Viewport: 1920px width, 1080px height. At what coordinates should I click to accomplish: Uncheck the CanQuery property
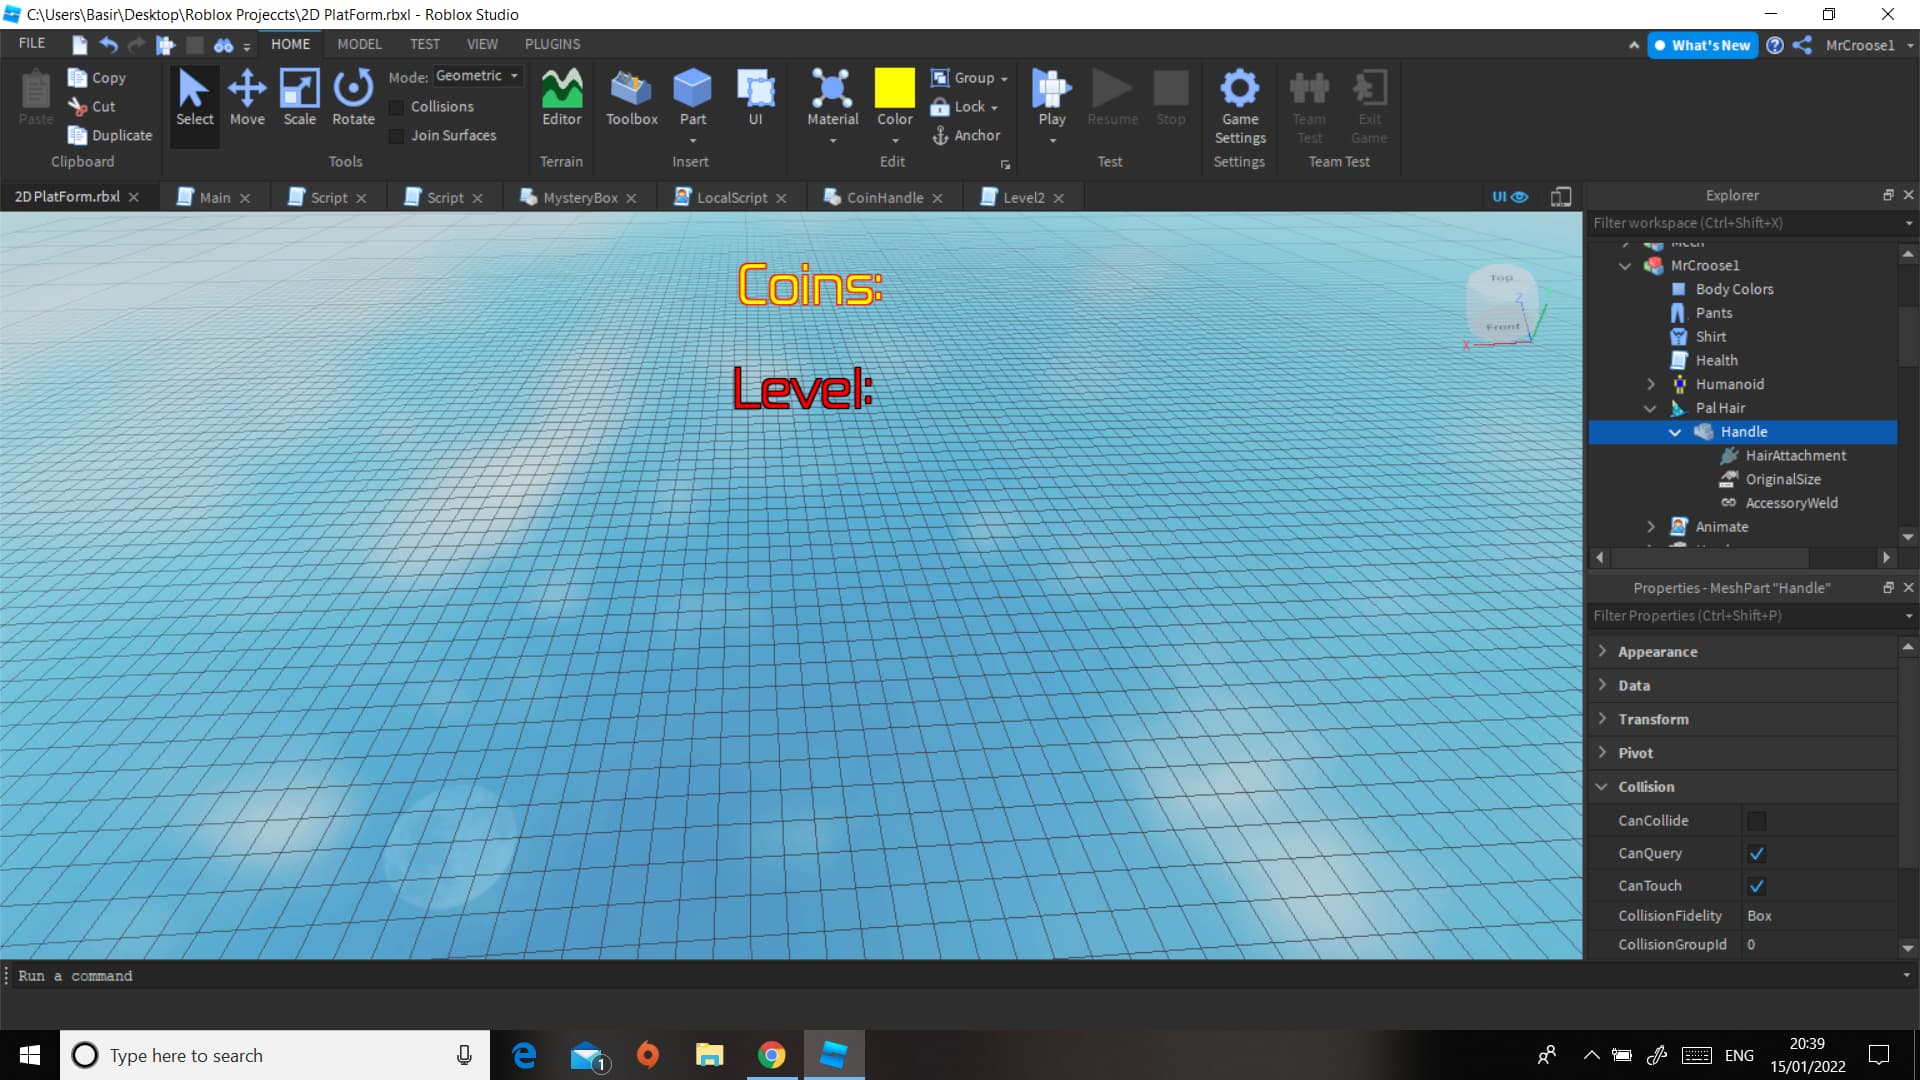[1757, 854]
